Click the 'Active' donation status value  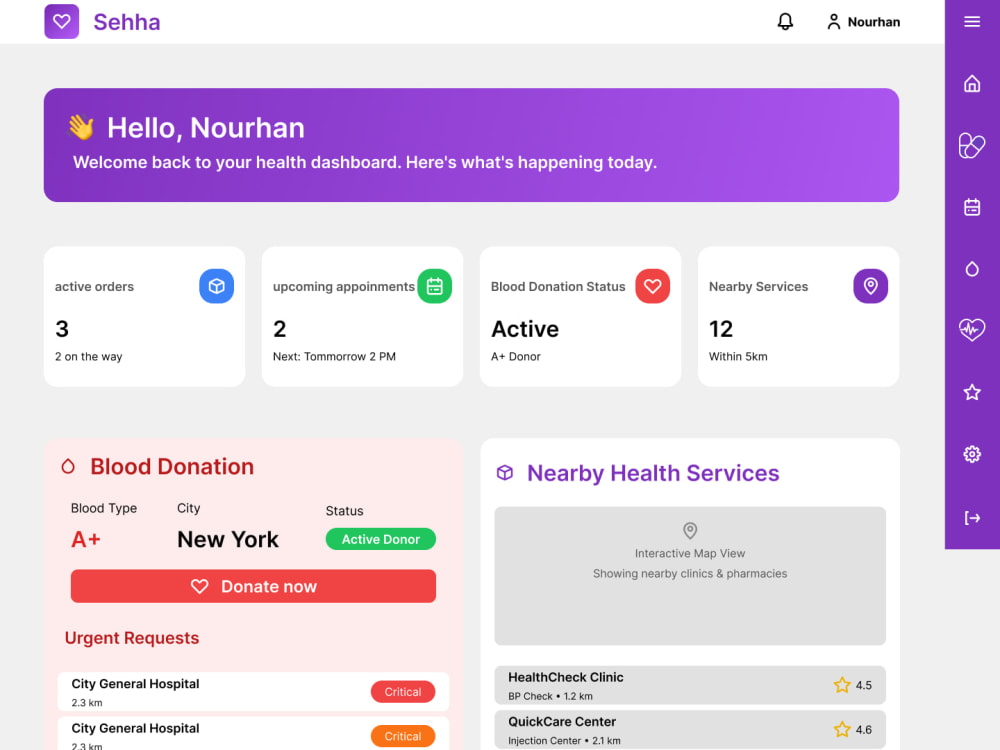pyautogui.click(x=525, y=329)
